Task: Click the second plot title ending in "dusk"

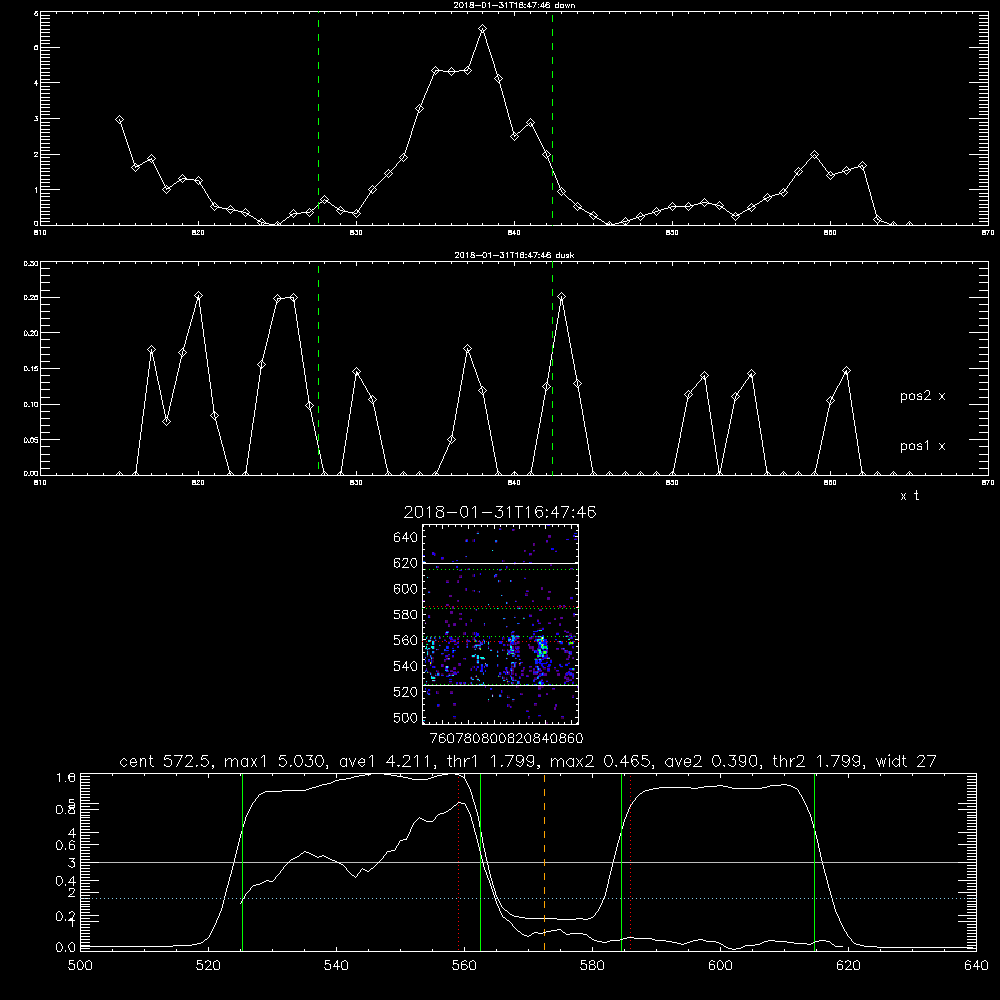Action: coord(514,255)
